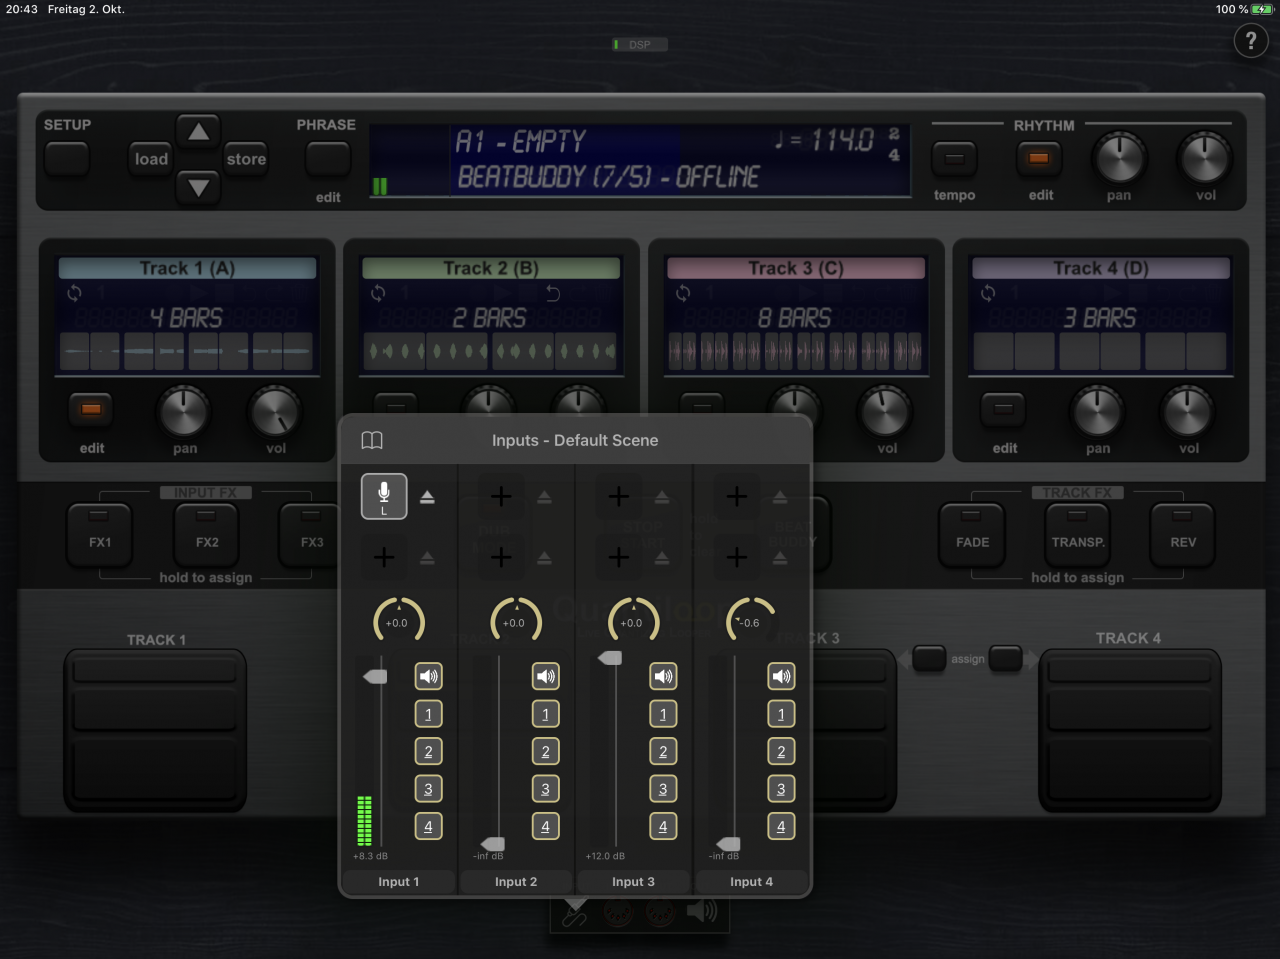Click the RHYTHM vol knob
Viewport: 1280px width, 959px height.
[1205, 159]
